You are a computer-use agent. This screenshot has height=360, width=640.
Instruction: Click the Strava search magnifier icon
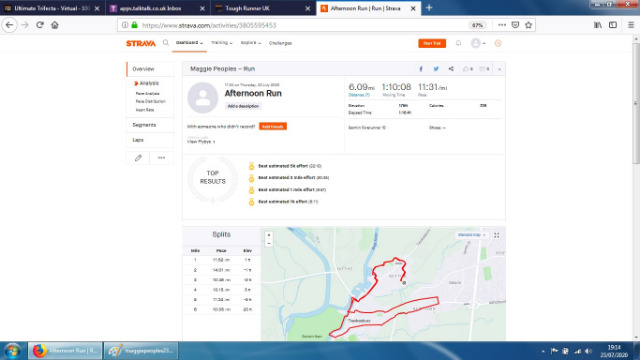[166, 42]
